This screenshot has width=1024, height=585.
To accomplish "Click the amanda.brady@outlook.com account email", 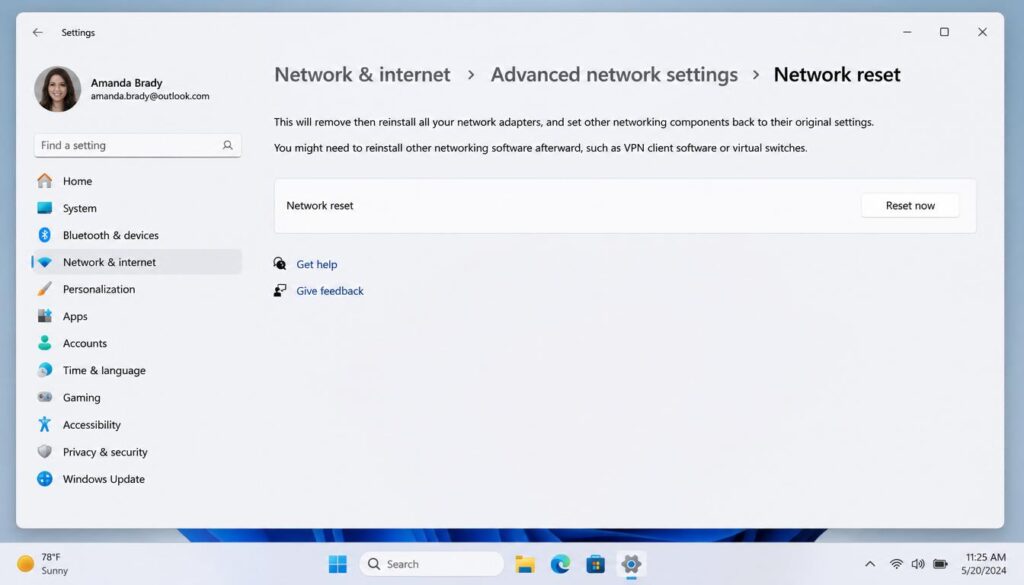I will (150, 96).
